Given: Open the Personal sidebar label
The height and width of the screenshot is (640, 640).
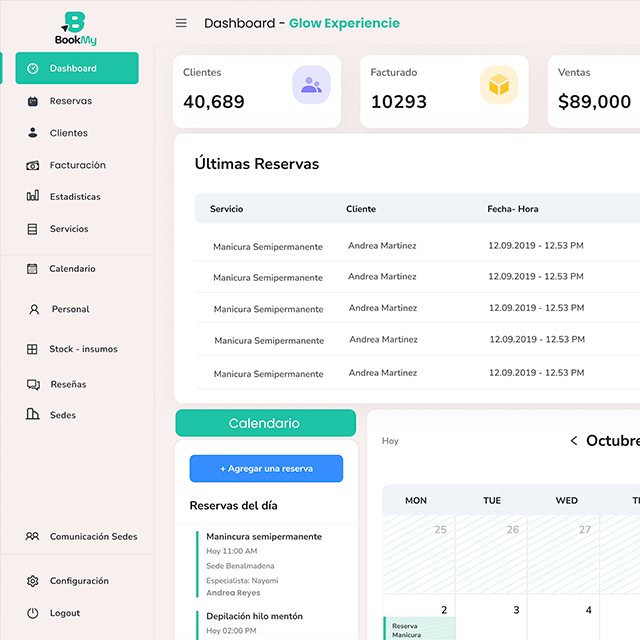Looking at the screenshot, I should tap(70, 309).
